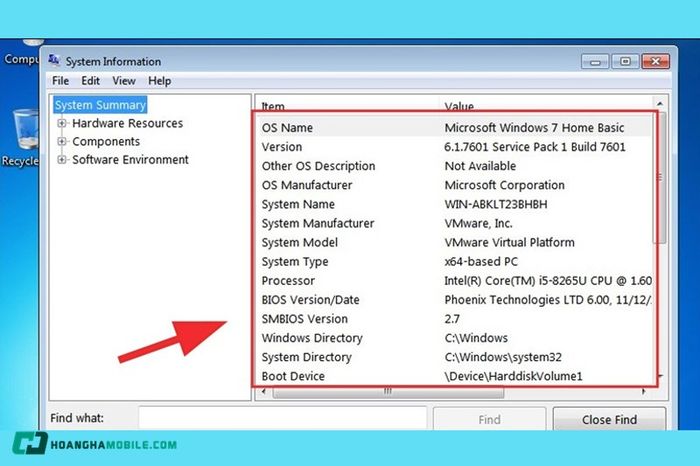
Task: Select the System Name row label
Action: click(x=298, y=204)
